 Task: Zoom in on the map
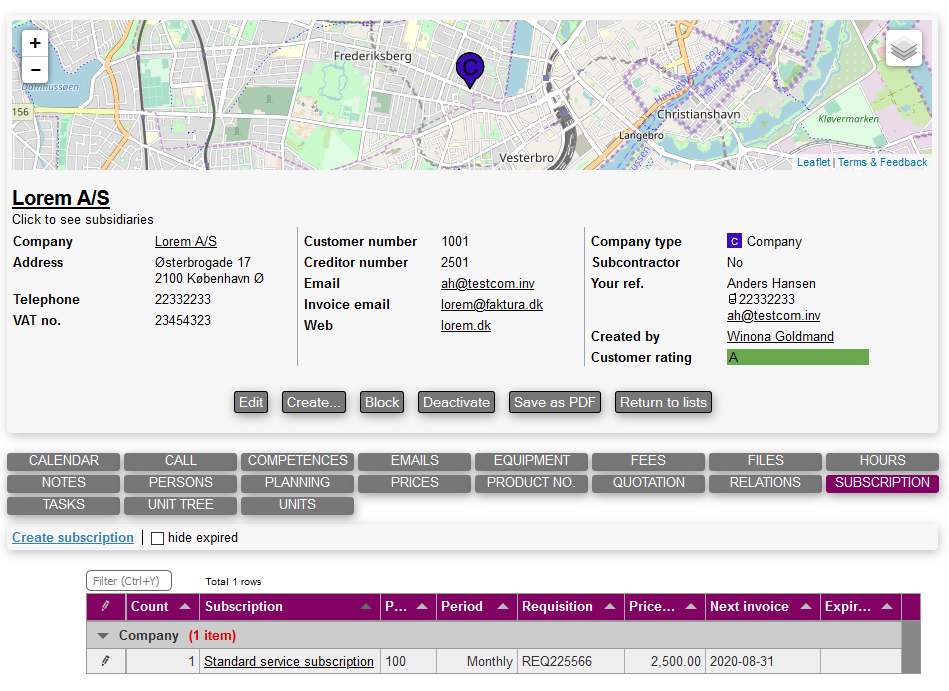pos(35,43)
